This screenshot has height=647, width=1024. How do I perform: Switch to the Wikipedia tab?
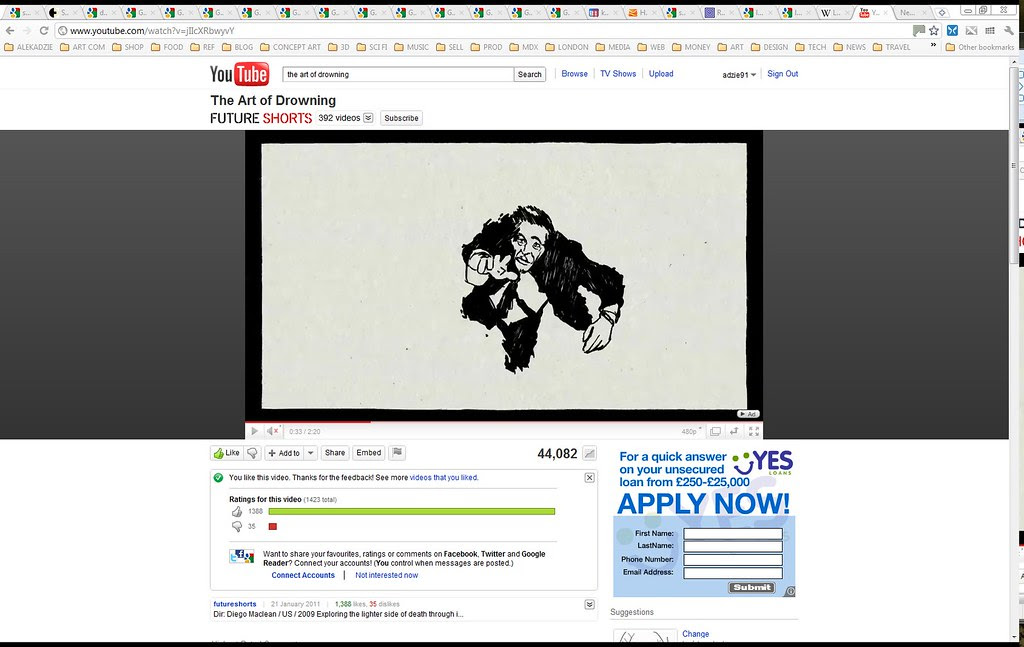[833, 12]
